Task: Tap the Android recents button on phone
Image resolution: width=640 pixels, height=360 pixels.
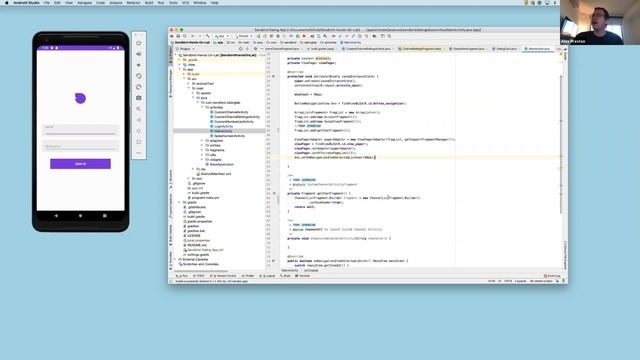Action: pos(105,216)
